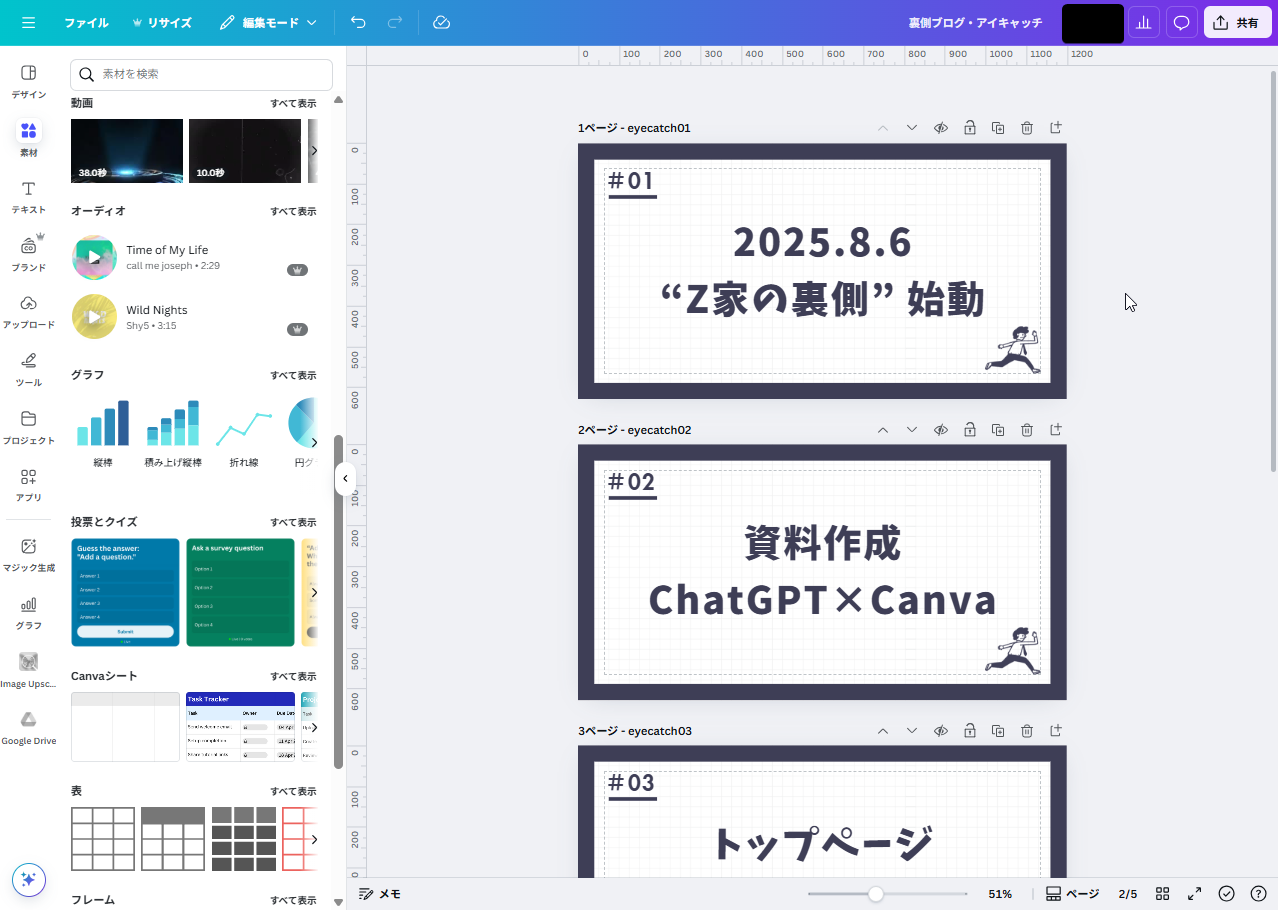
Task: Move page 1 down with chevron
Action: pyautogui.click(x=911, y=128)
